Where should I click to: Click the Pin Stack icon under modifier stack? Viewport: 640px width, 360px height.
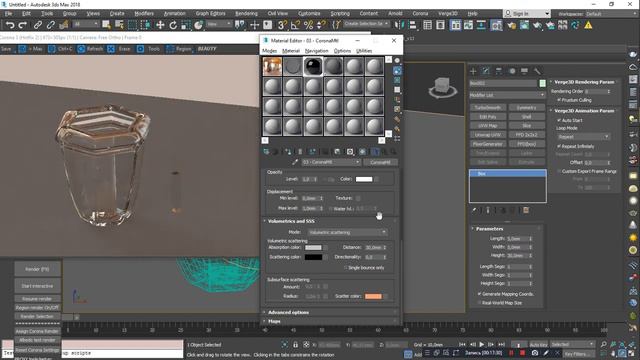pyautogui.click(x=474, y=210)
